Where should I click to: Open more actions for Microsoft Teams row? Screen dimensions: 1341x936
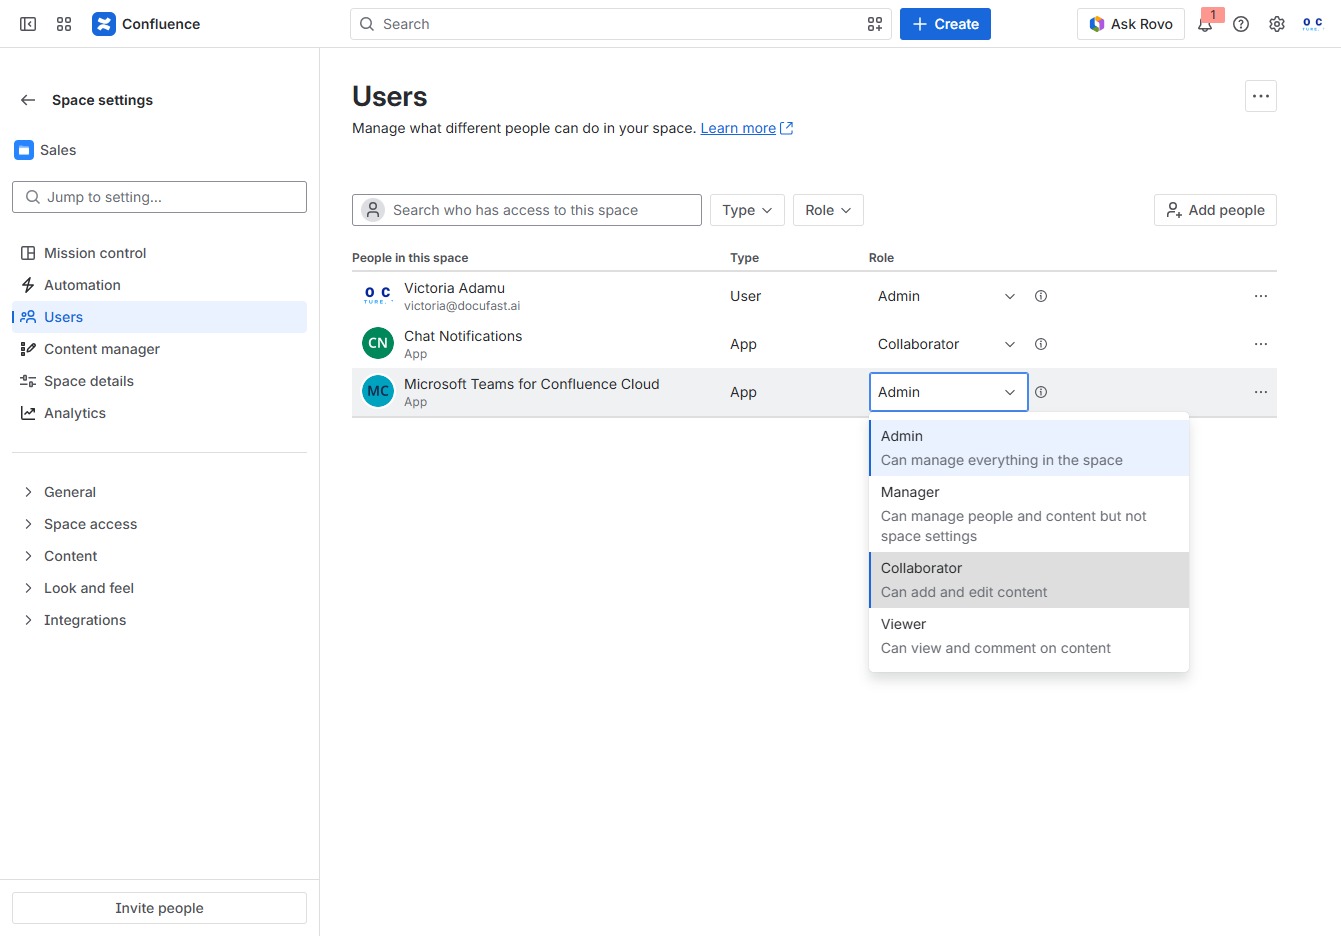tap(1261, 392)
